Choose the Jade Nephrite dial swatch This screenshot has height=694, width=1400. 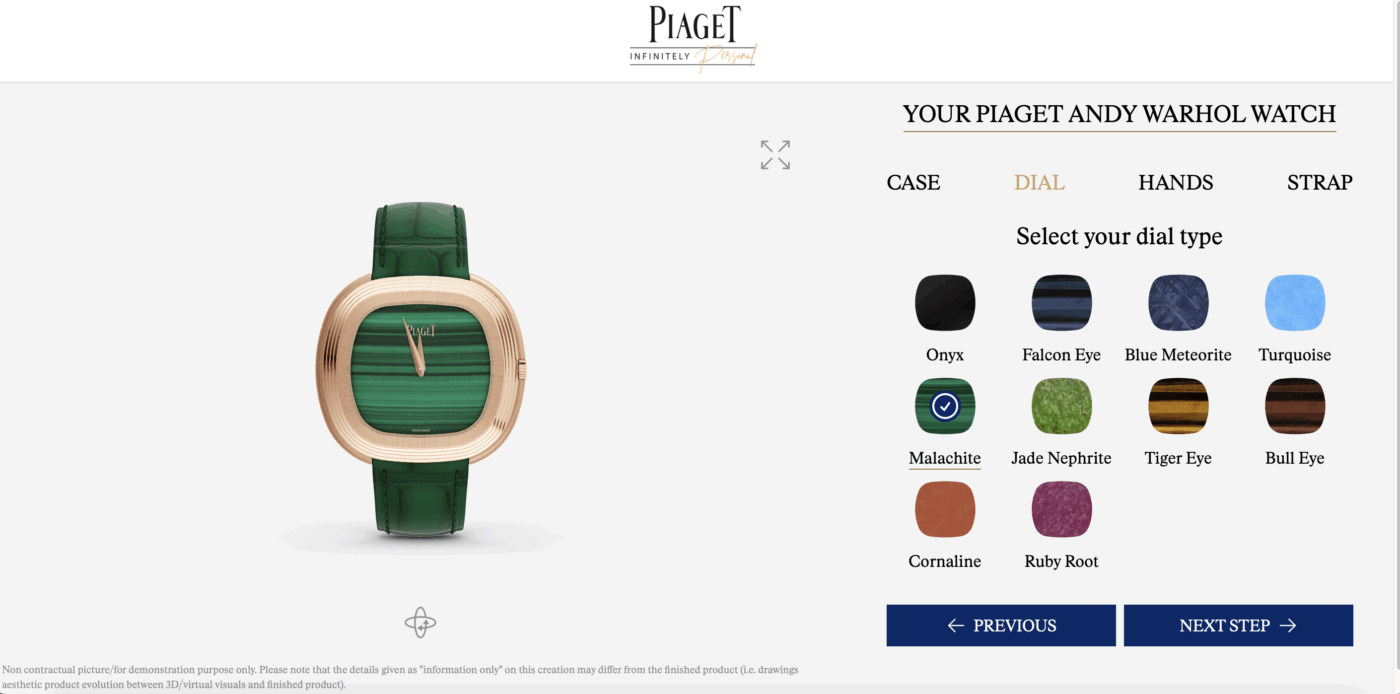coord(1061,406)
